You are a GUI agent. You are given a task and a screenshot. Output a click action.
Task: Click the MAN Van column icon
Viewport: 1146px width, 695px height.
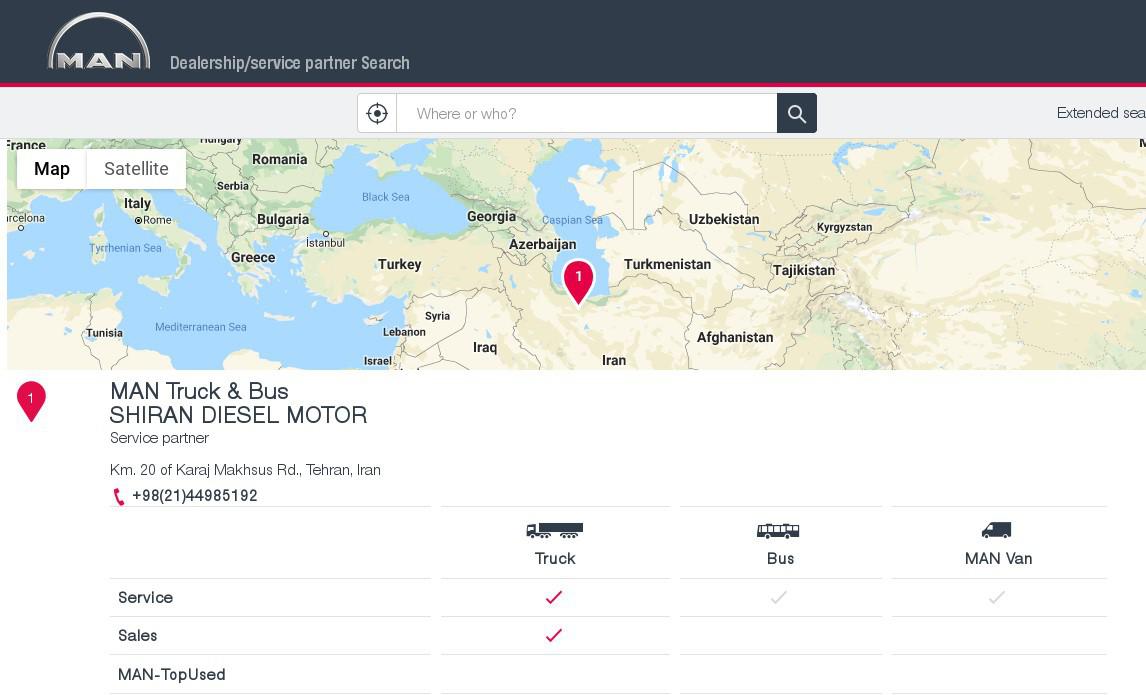(996, 530)
